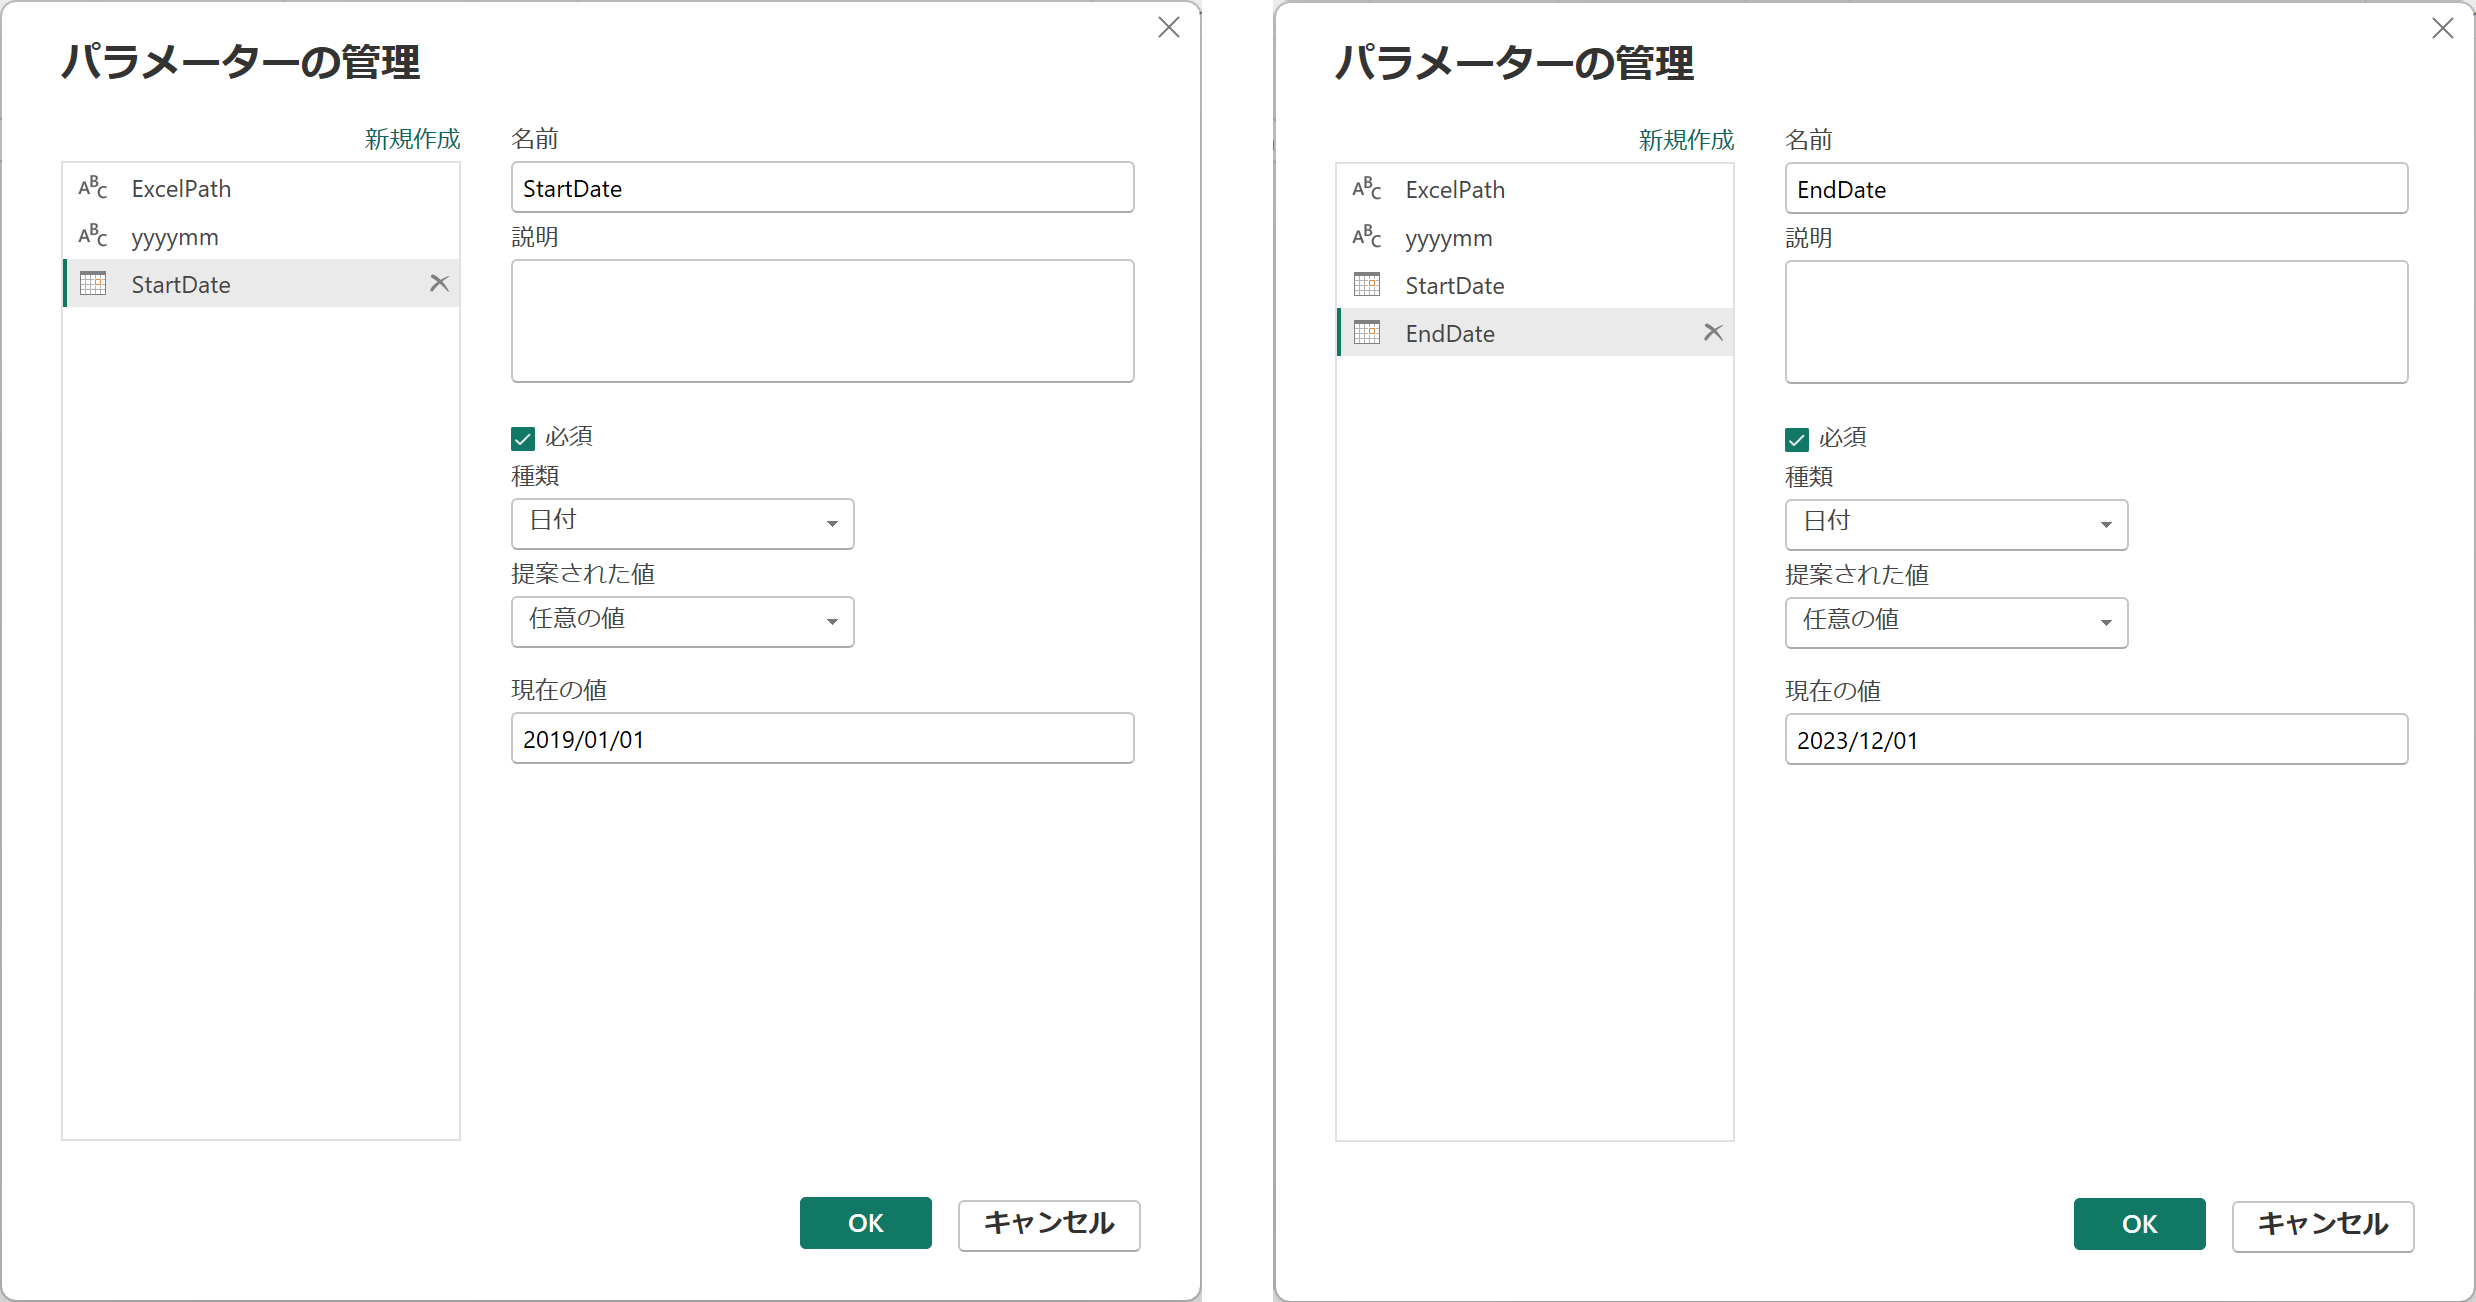Open 種類 dropdown in EndDate dialog
2476x1302 pixels.
pos(1956,524)
